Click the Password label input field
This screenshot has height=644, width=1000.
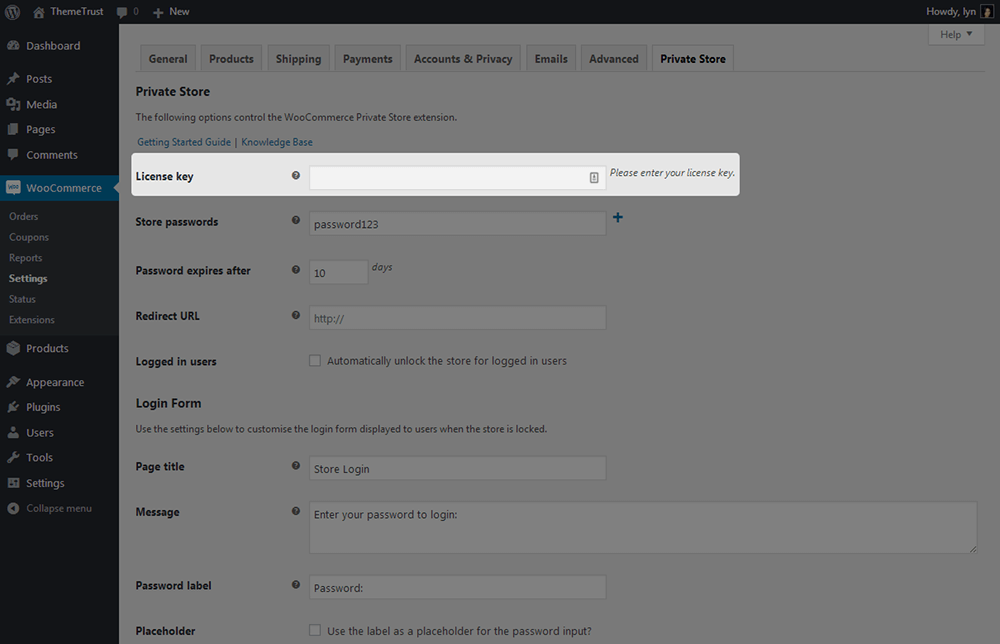click(x=457, y=587)
